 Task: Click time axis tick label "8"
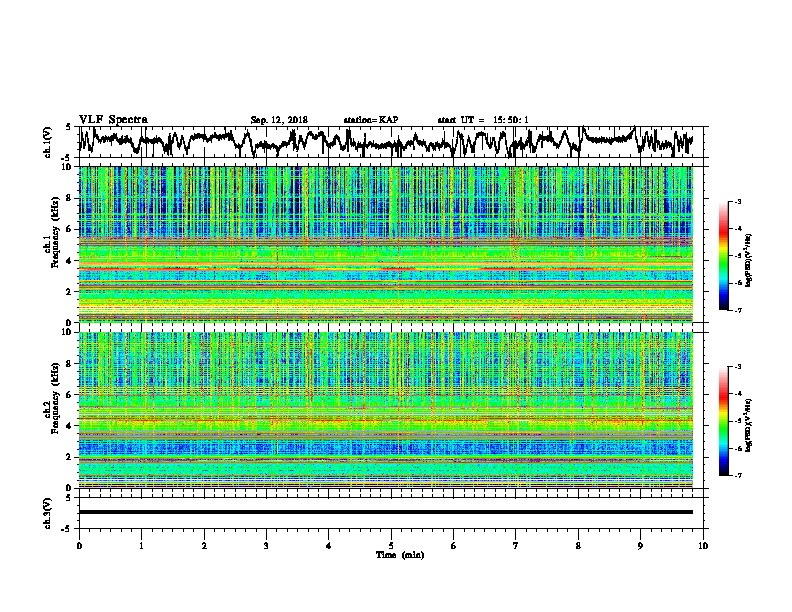tap(578, 545)
